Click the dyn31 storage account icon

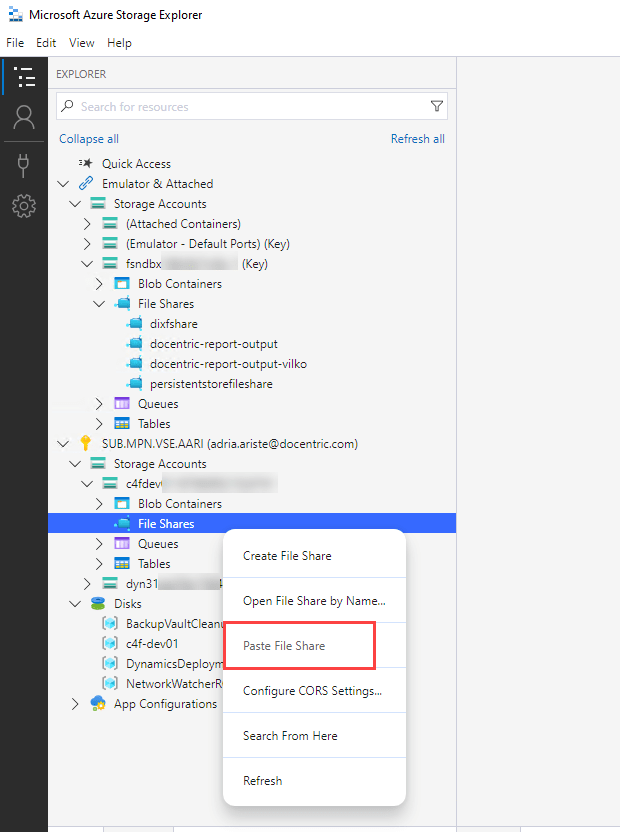110,583
